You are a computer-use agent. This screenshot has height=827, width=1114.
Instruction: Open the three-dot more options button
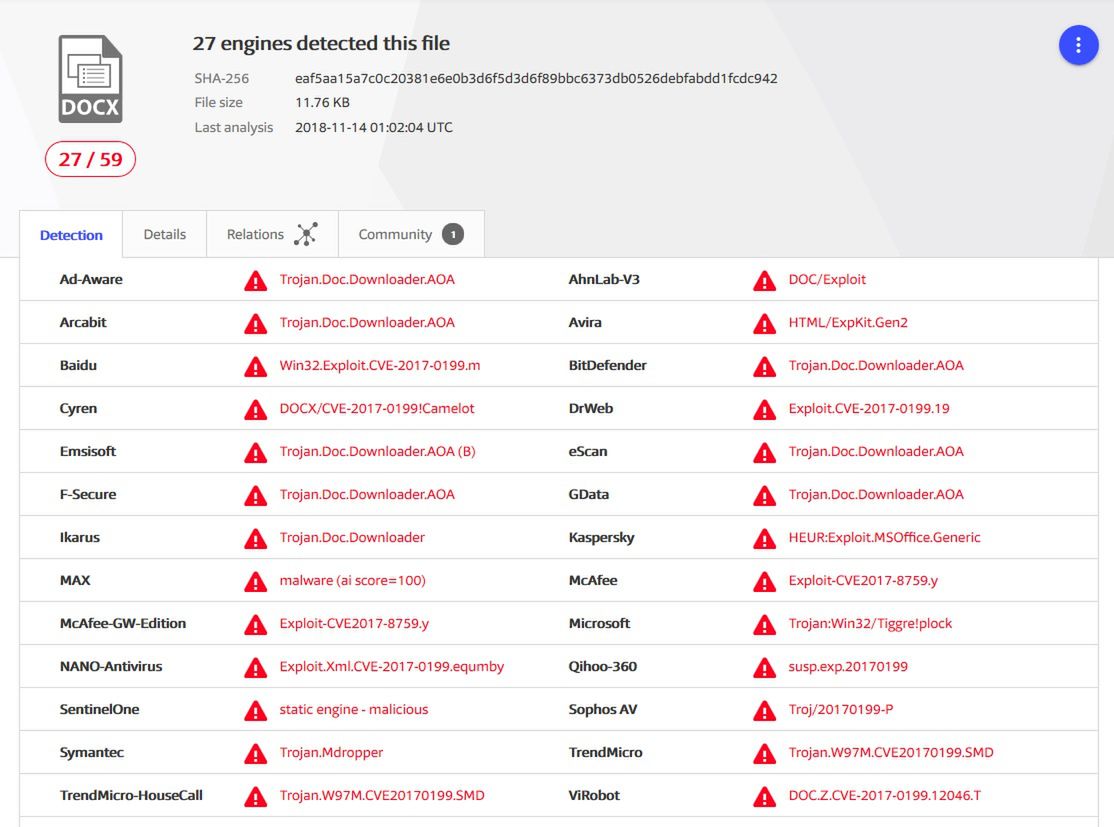point(1078,45)
